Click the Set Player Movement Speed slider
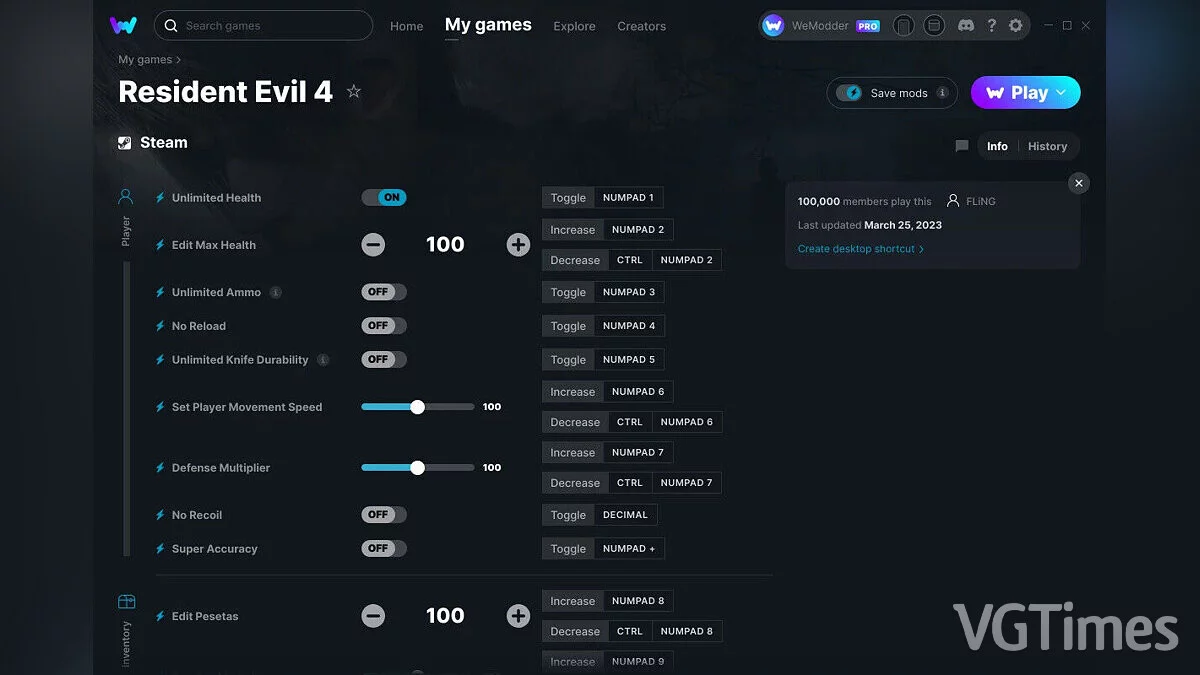This screenshot has height=675, width=1200. coord(417,407)
